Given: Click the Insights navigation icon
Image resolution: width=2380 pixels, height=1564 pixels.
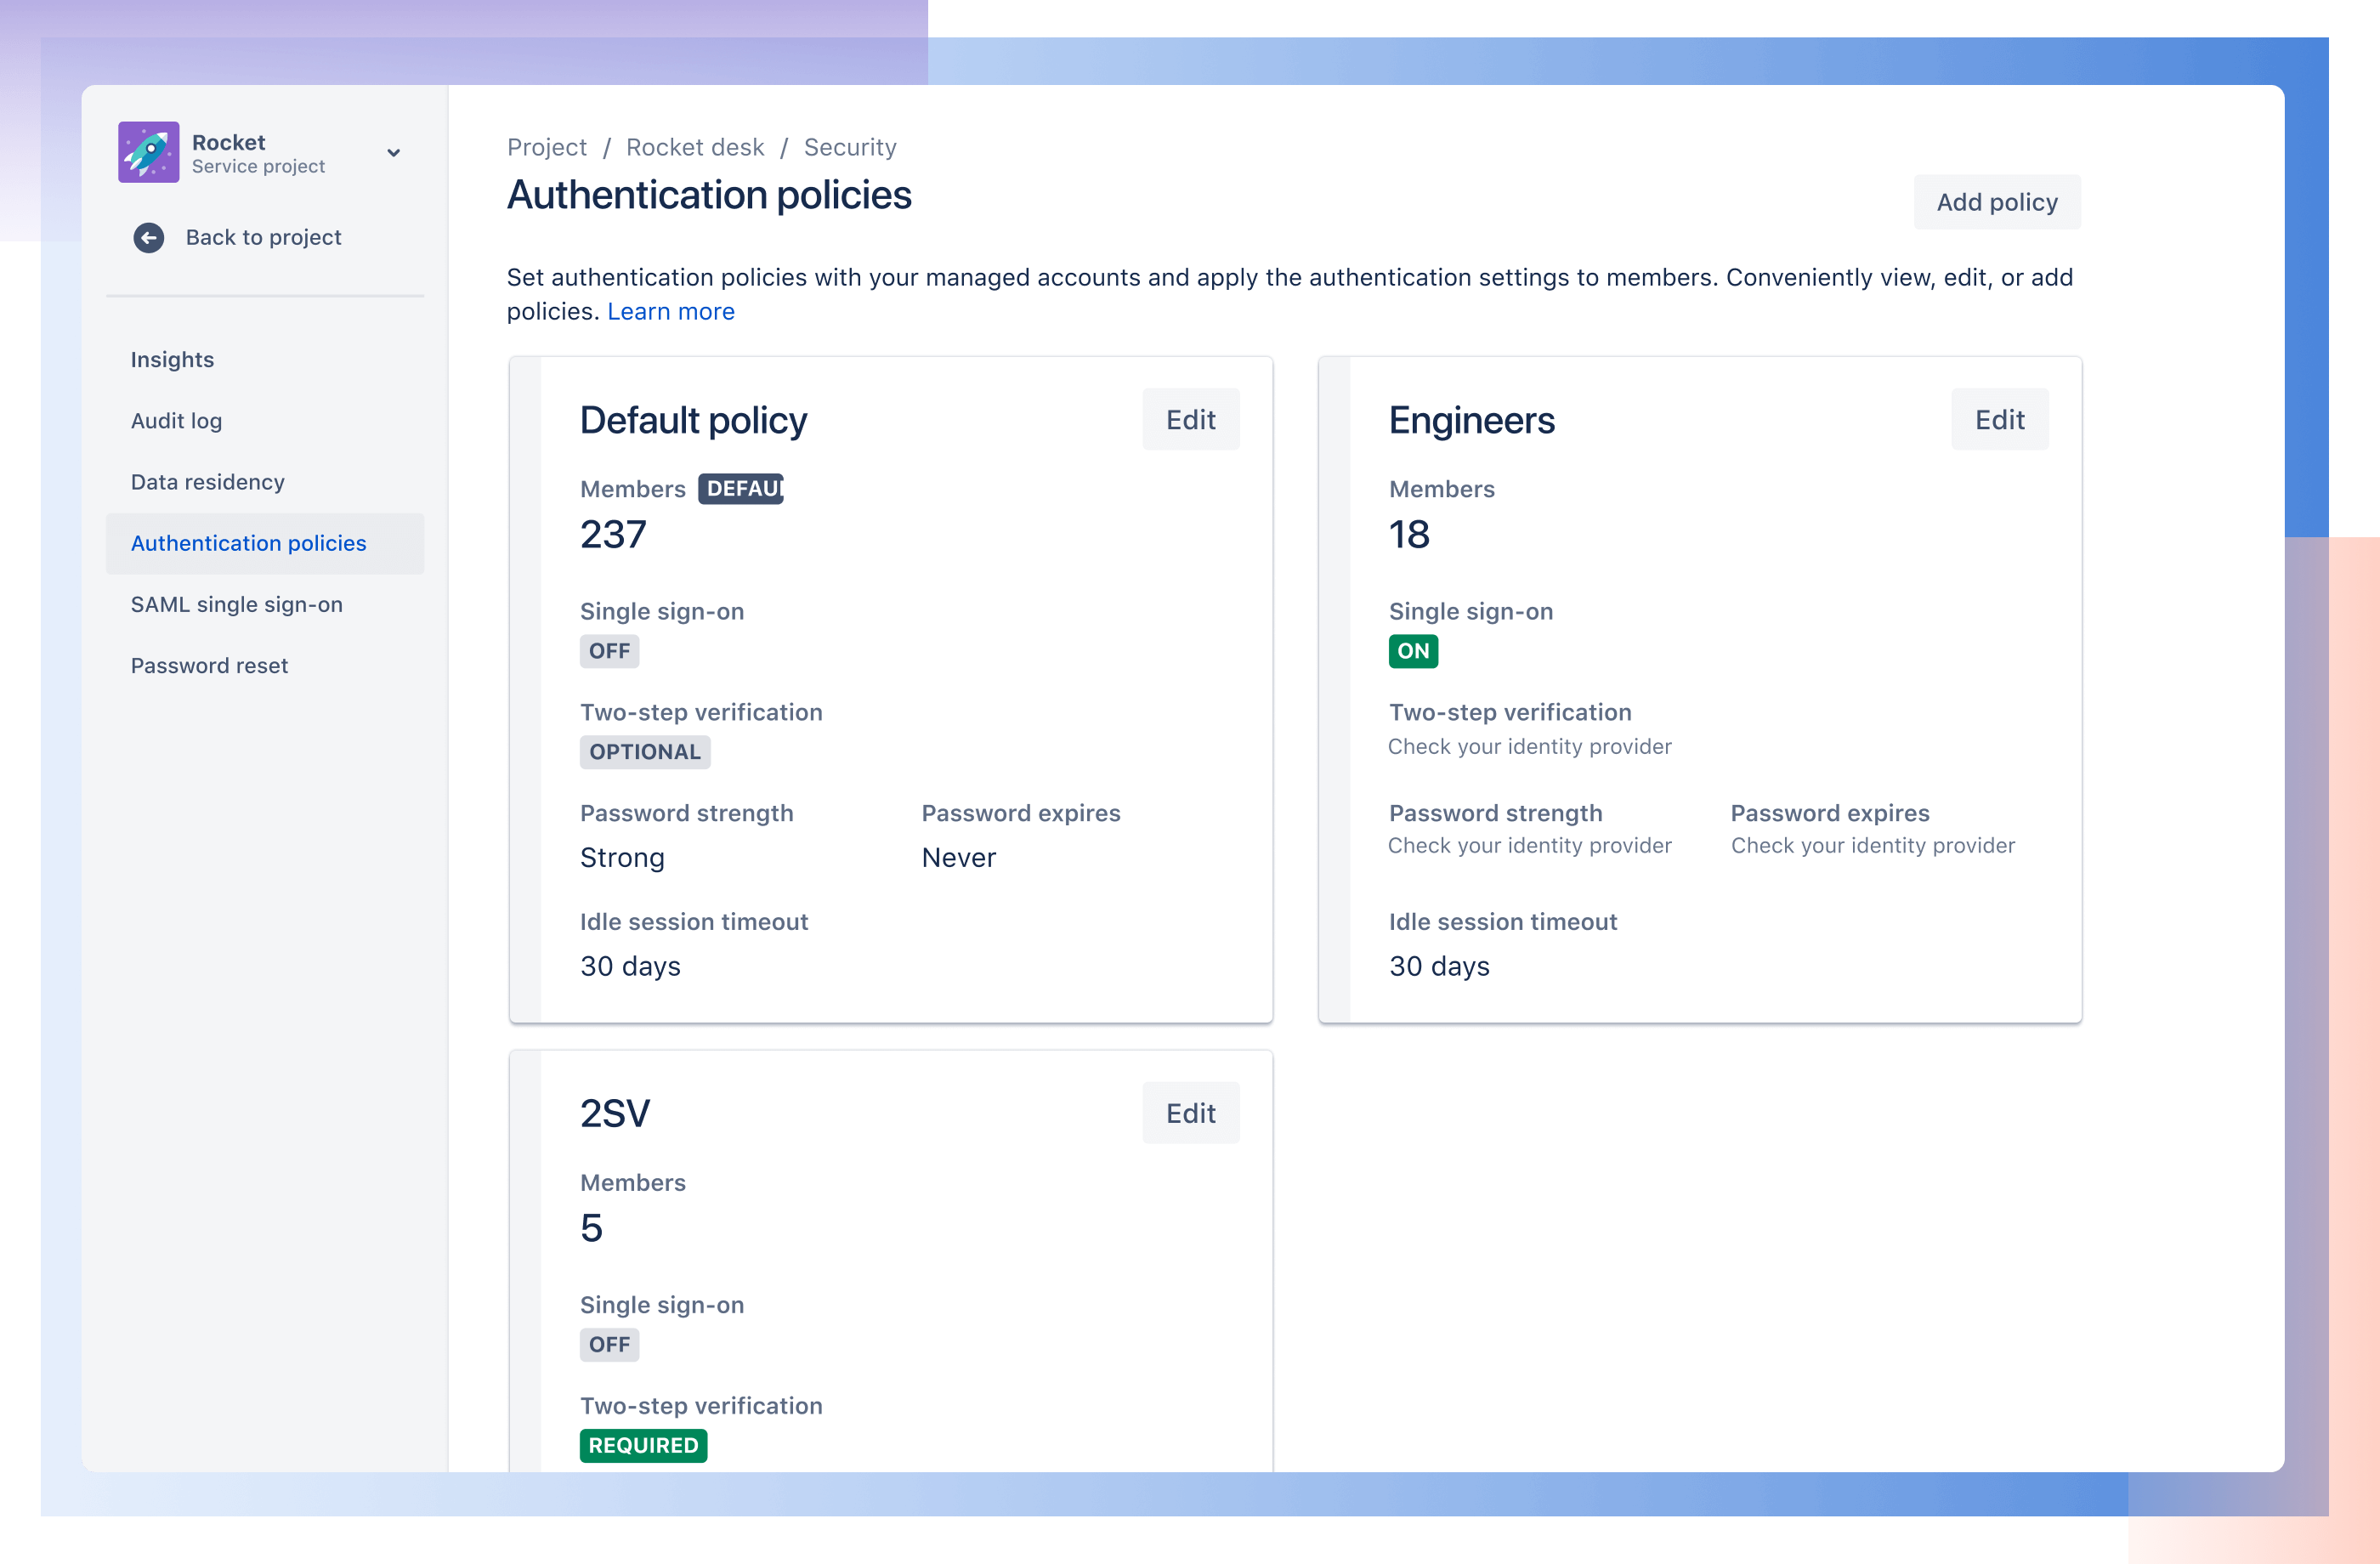Looking at the screenshot, I should pyautogui.click(x=173, y=360).
